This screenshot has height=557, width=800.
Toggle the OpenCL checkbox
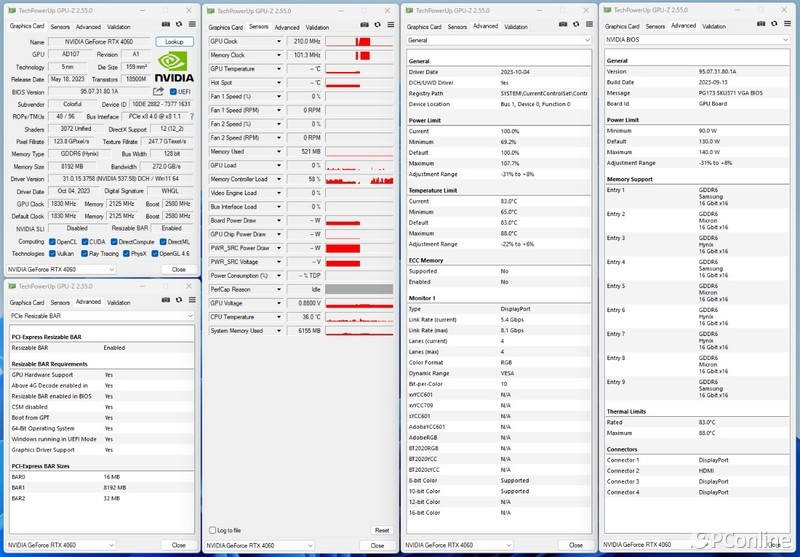click(52, 242)
